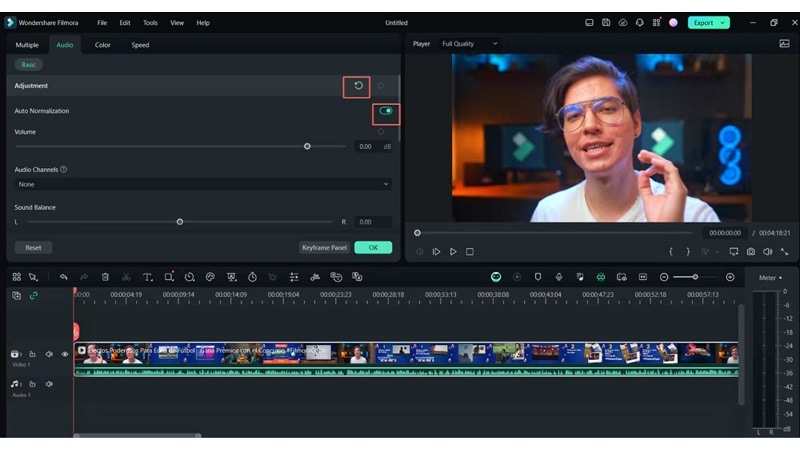Switch to the Color tab

(x=103, y=45)
